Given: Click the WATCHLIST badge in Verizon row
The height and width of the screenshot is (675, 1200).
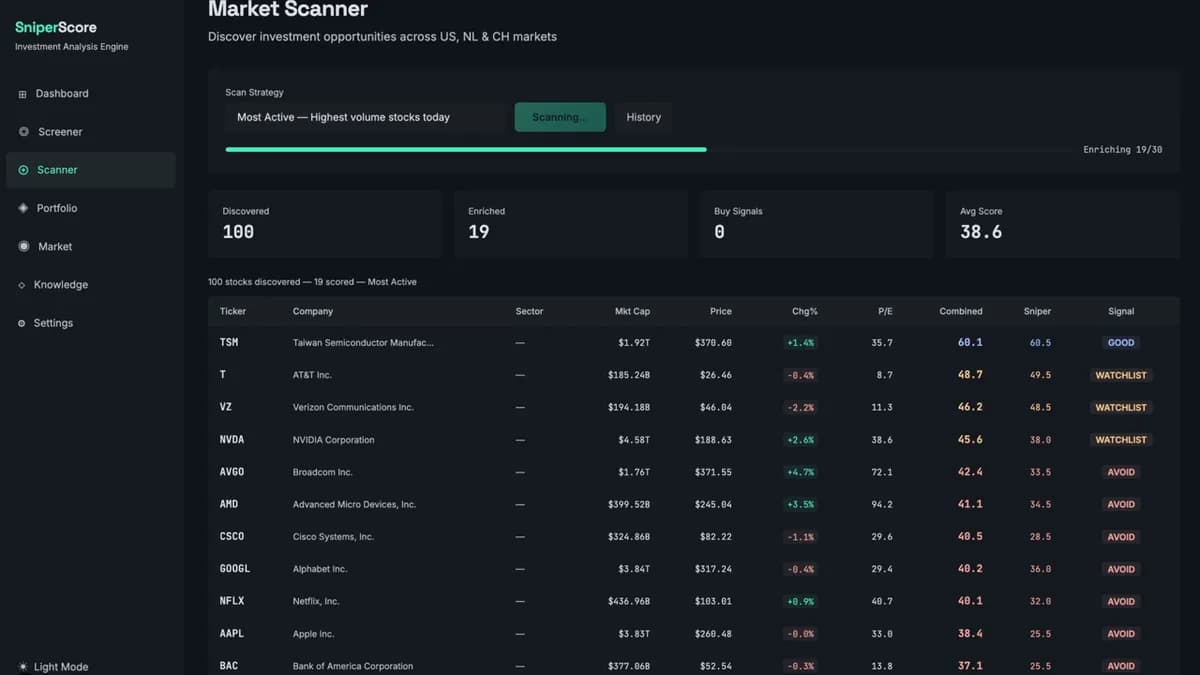Looking at the screenshot, I should pos(1121,407).
